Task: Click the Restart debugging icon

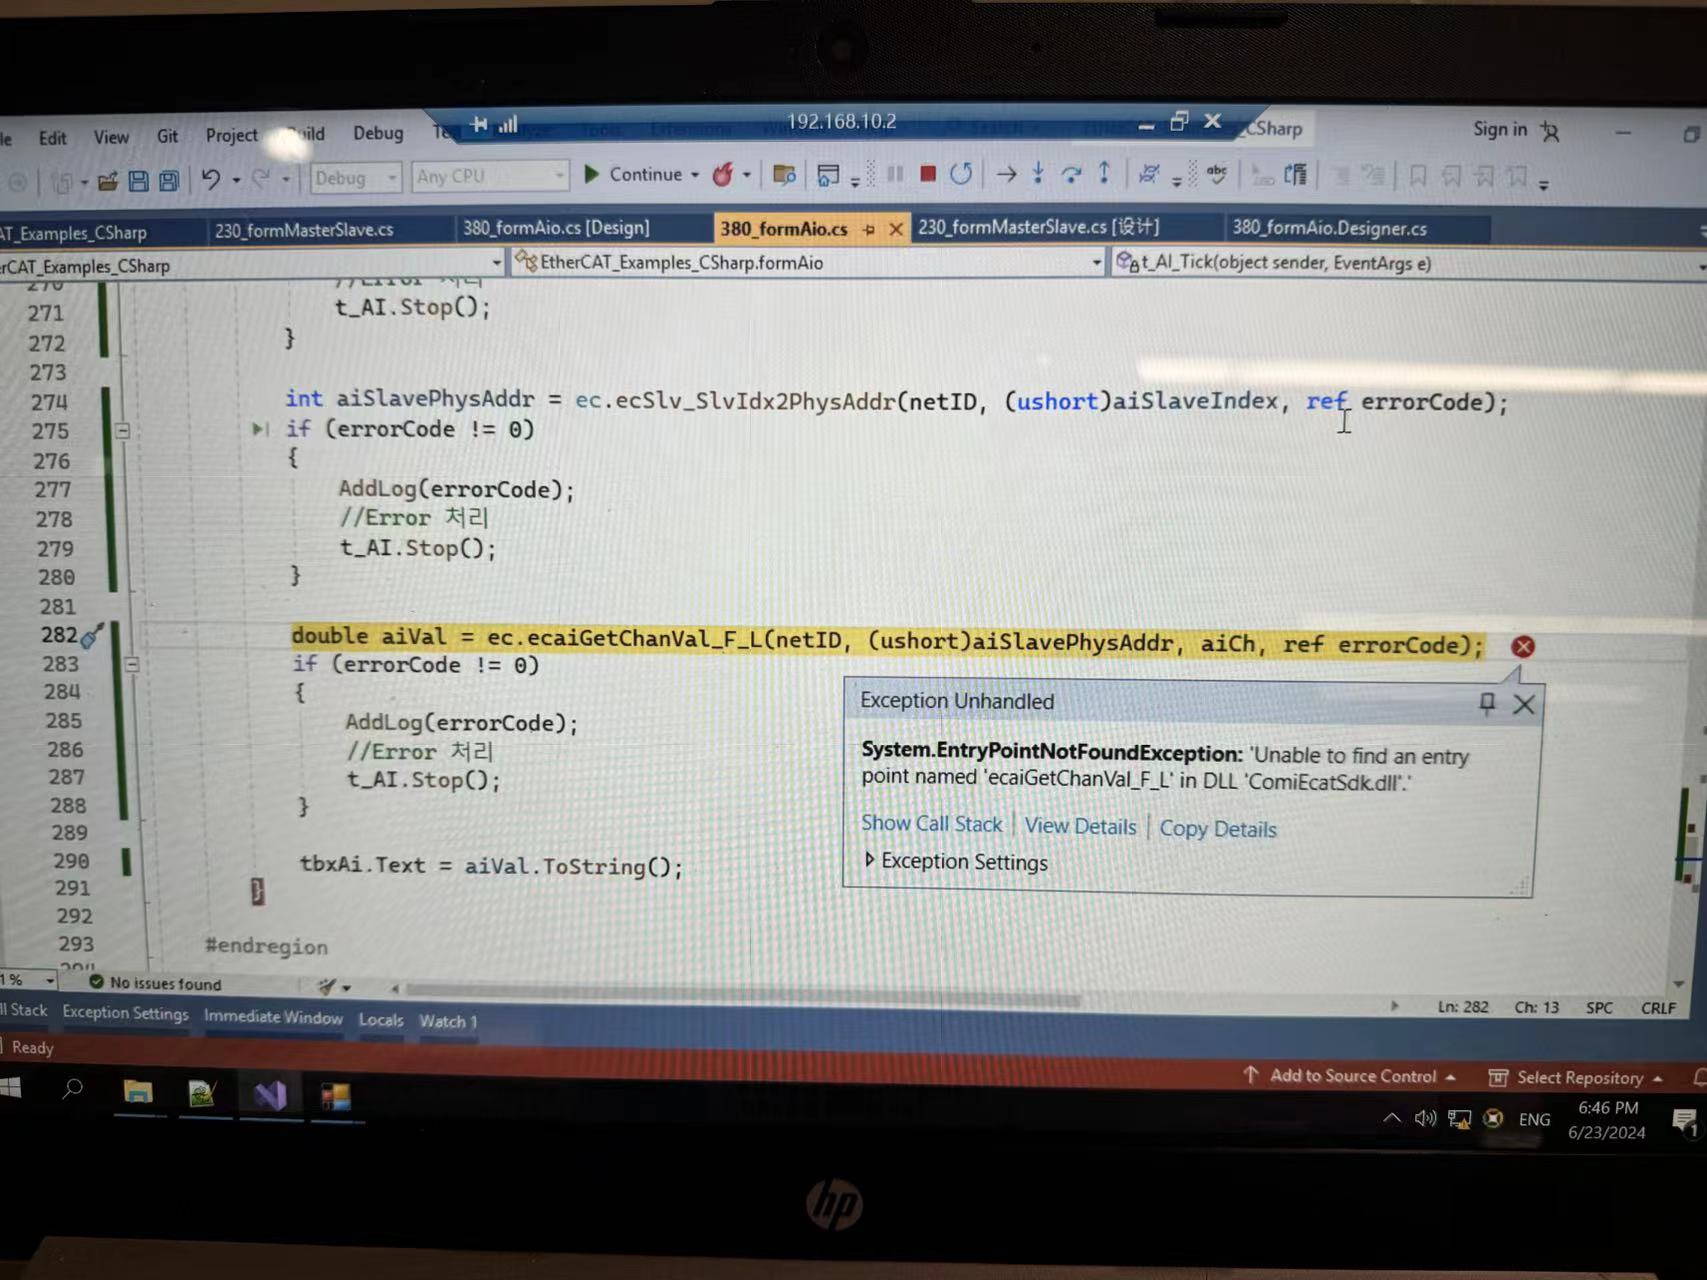Action: (961, 174)
